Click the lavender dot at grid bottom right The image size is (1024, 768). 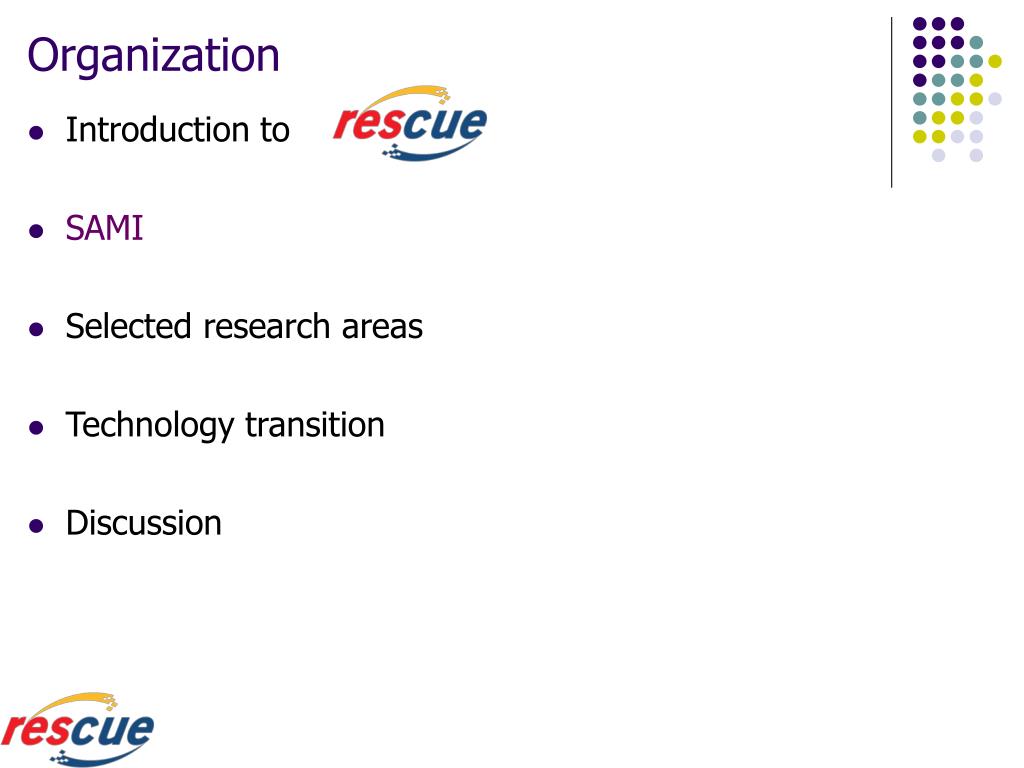point(976,155)
